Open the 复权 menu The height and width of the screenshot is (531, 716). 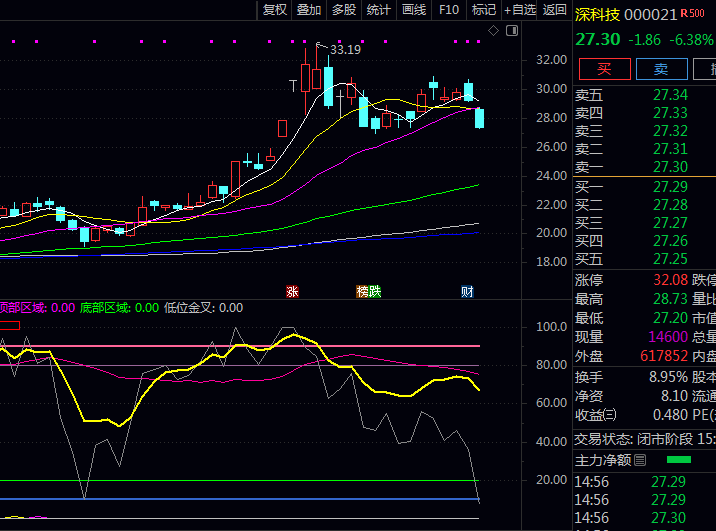274,10
